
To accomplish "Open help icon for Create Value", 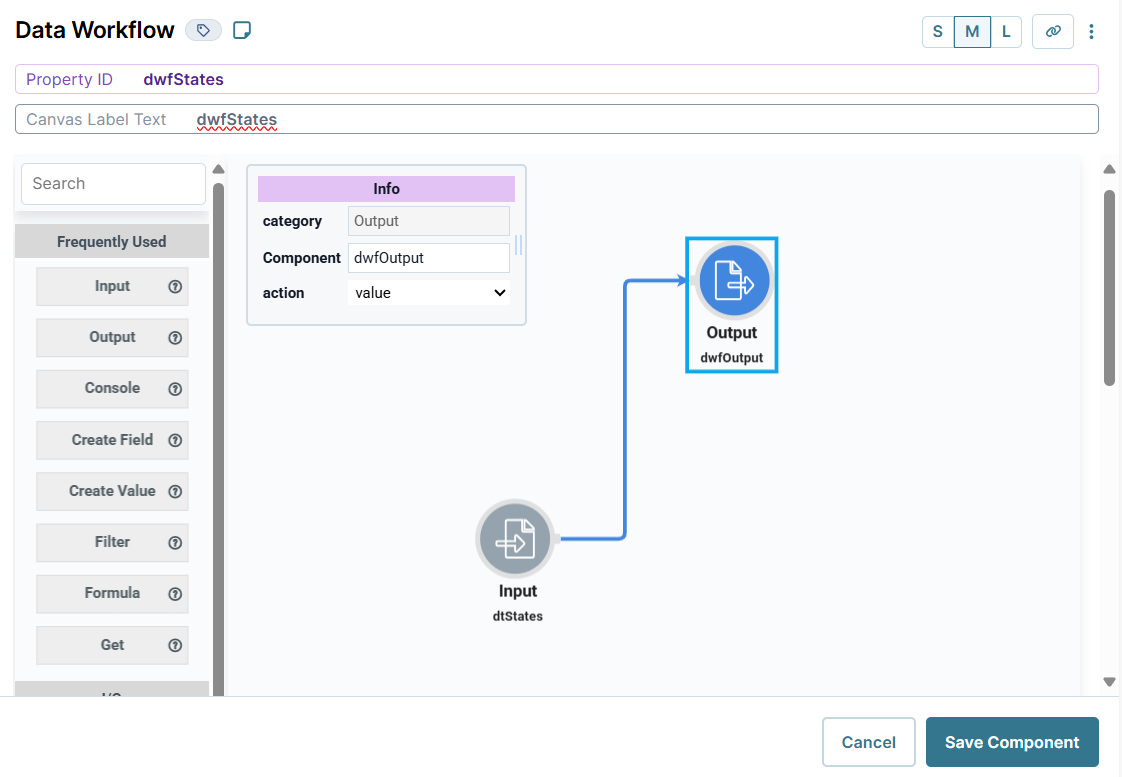I will tap(175, 492).
